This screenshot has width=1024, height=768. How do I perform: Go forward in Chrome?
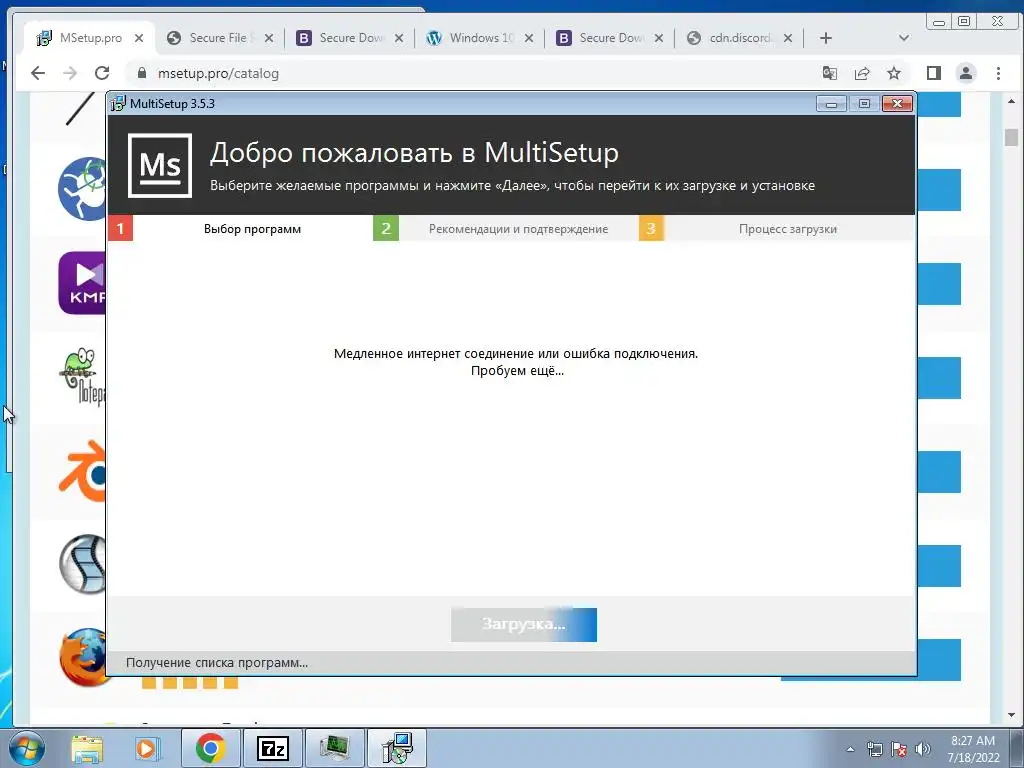click(x=70, y=73)
